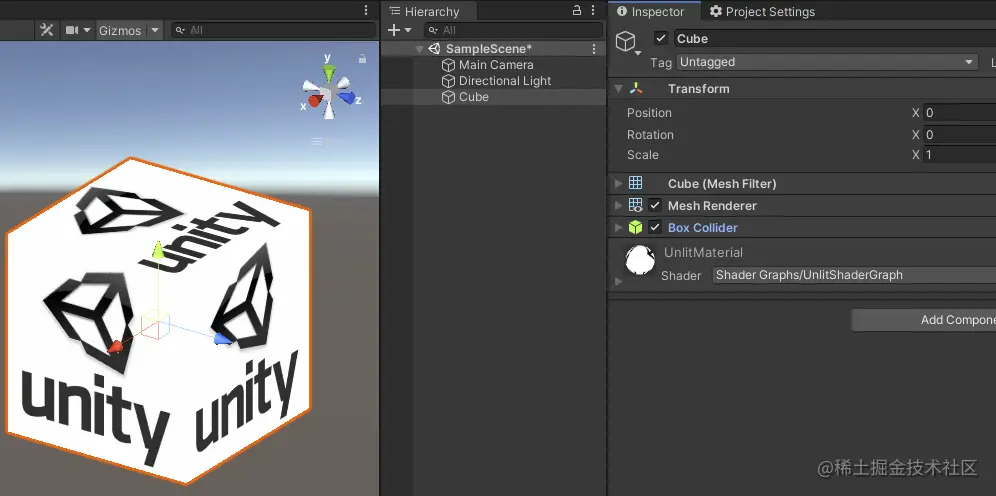Click the red X move arrow on the cube
The height and width of the screenshot is (496, 996).
point(115,347)
